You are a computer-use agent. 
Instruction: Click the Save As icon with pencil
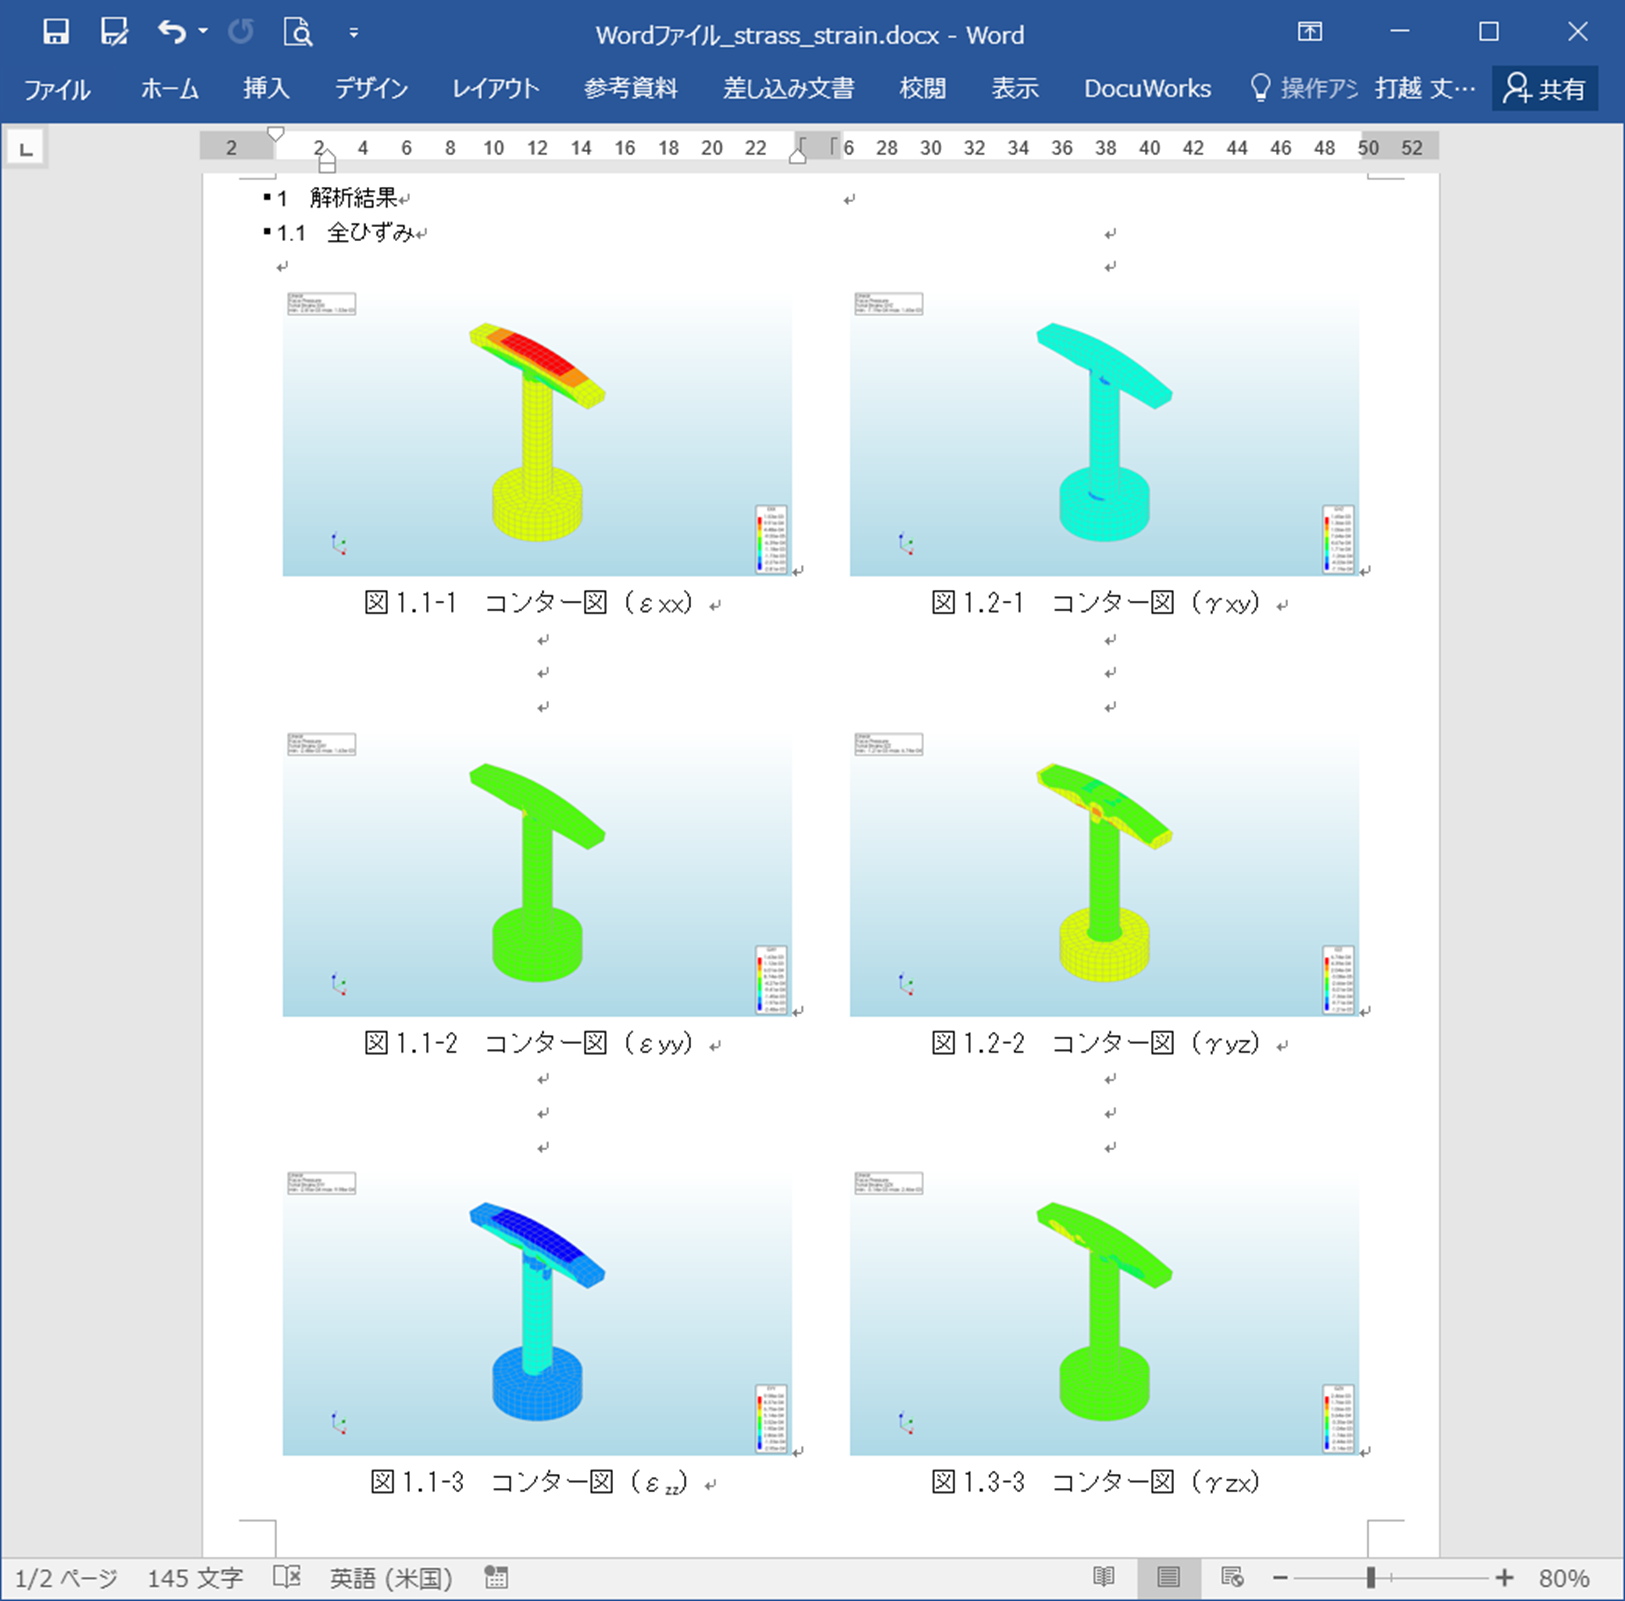pyautogui.click(x=114, y=33)
